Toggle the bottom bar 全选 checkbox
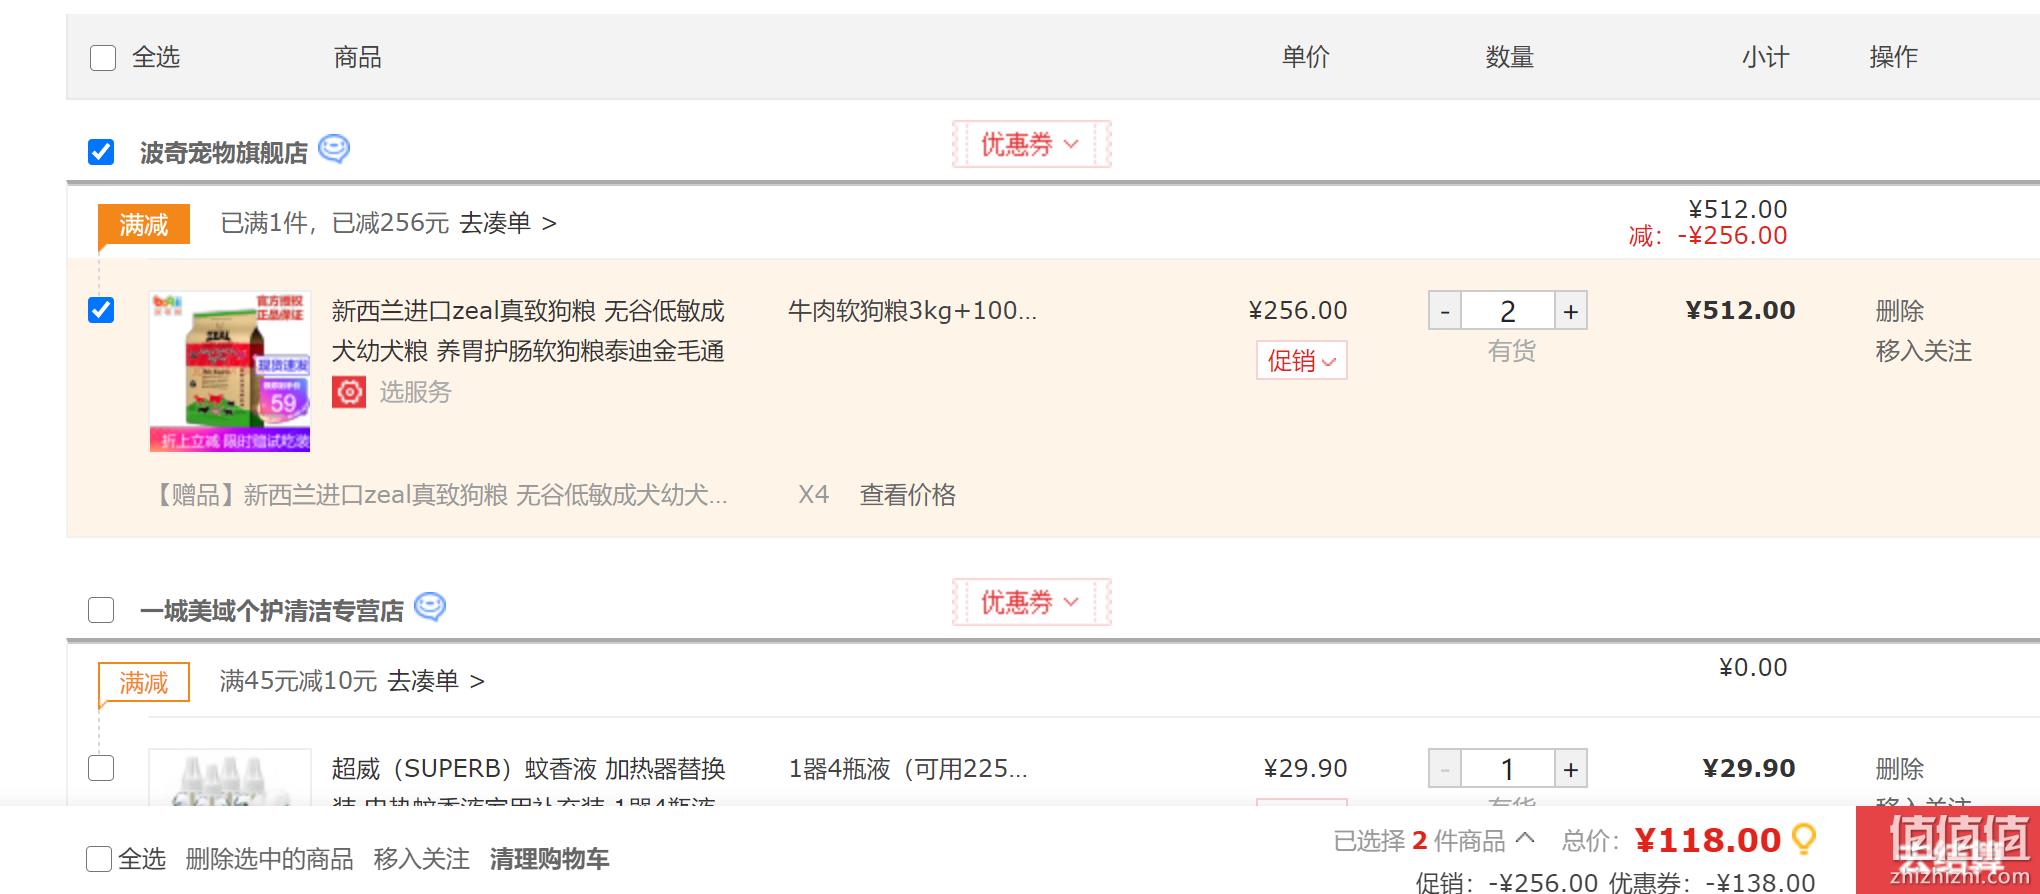The width and height of the screenshot is (2040, 894). coord(99,859)
